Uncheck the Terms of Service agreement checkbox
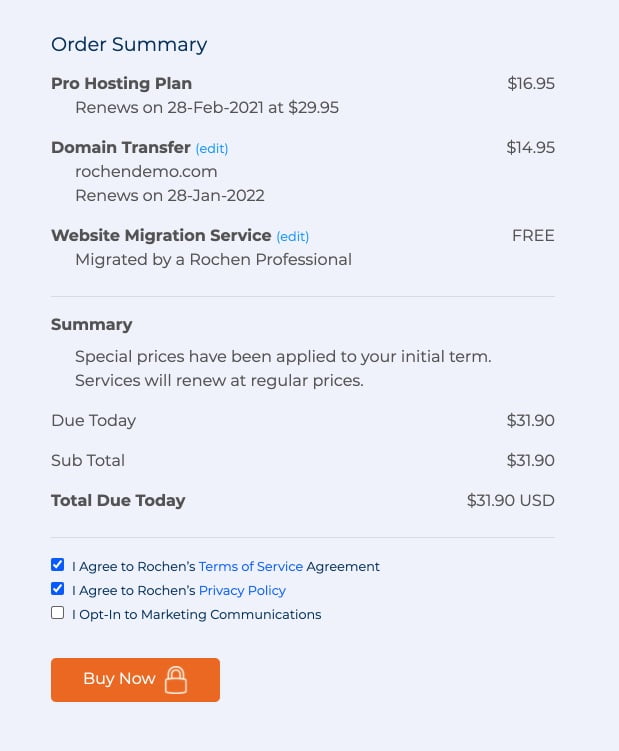This screenshot has height=751, width=619. point(57,565)
